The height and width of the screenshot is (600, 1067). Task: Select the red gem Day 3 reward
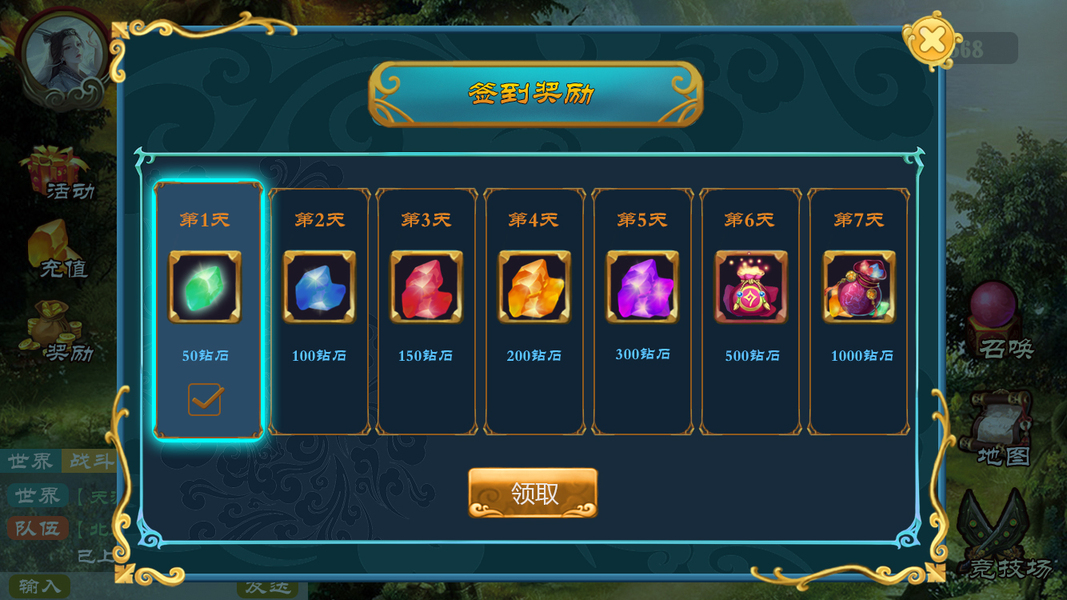[x=427, y=286]
